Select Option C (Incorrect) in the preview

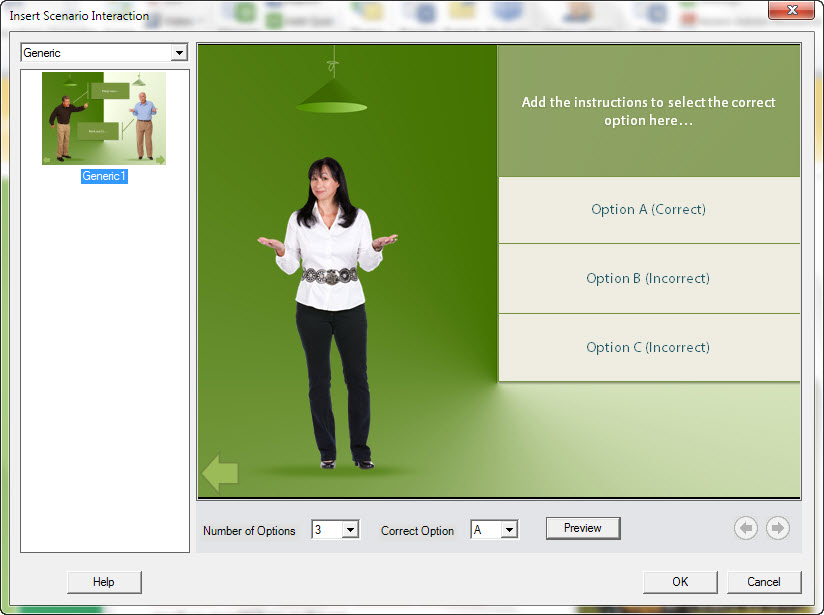(648, 347)
